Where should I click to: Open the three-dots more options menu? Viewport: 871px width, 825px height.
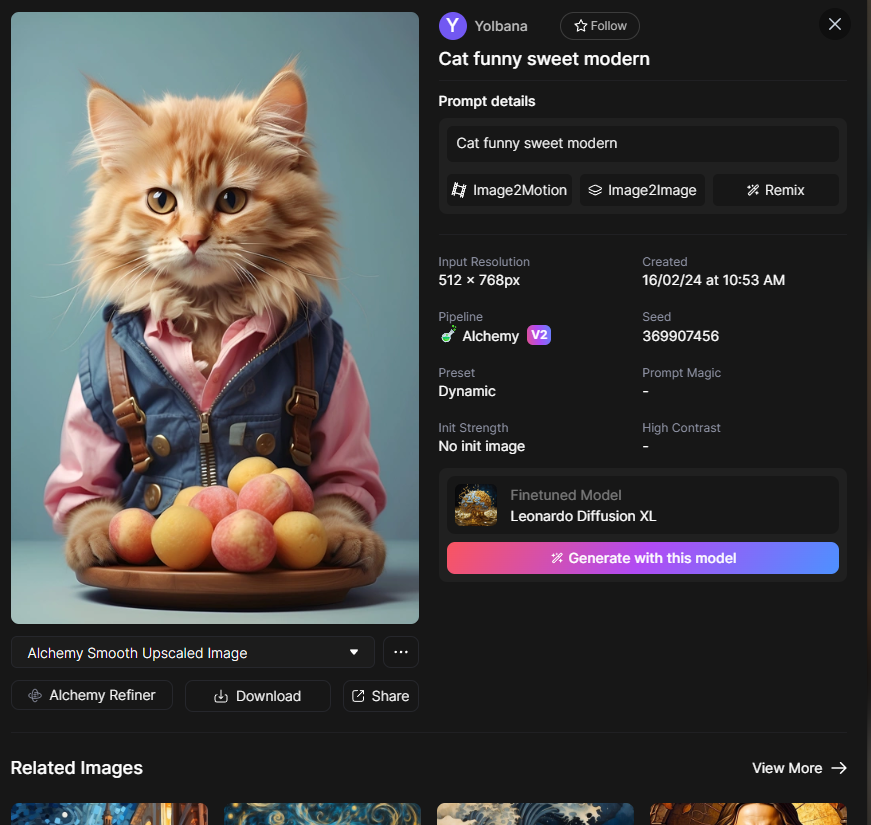[x=401, y=652]
